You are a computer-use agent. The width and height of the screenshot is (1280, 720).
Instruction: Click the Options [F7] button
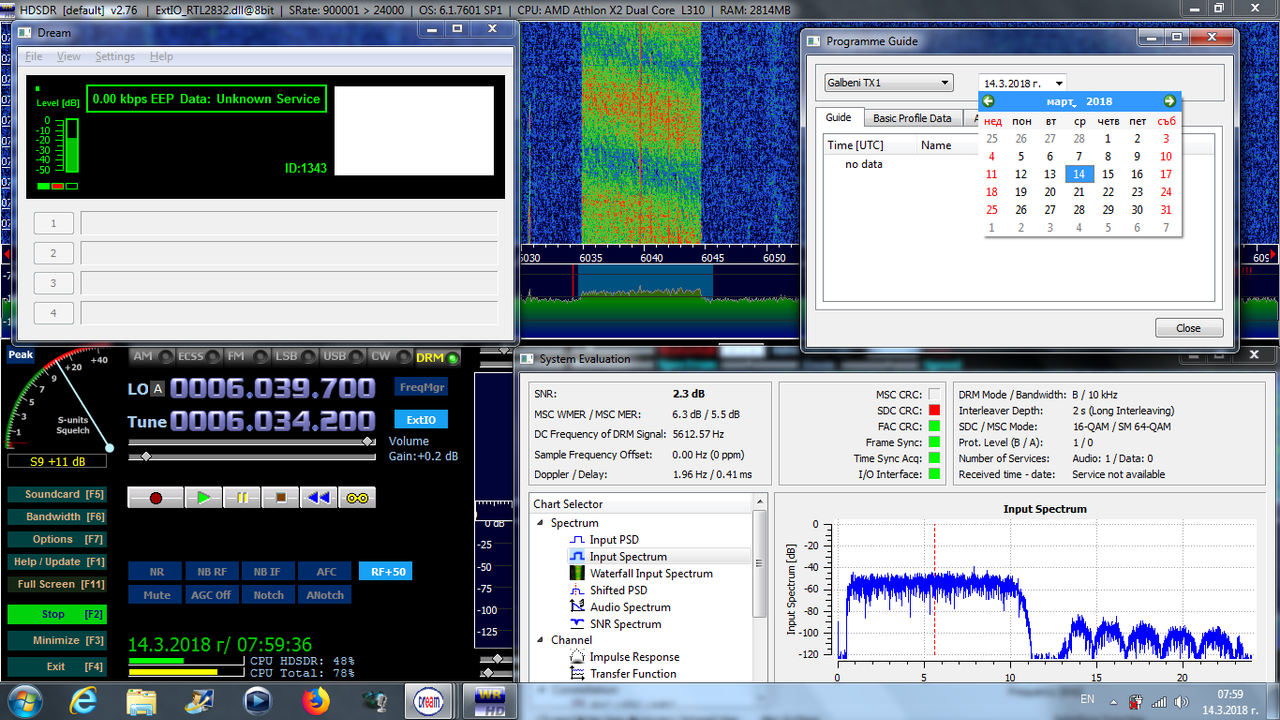[x=56, y=539]
